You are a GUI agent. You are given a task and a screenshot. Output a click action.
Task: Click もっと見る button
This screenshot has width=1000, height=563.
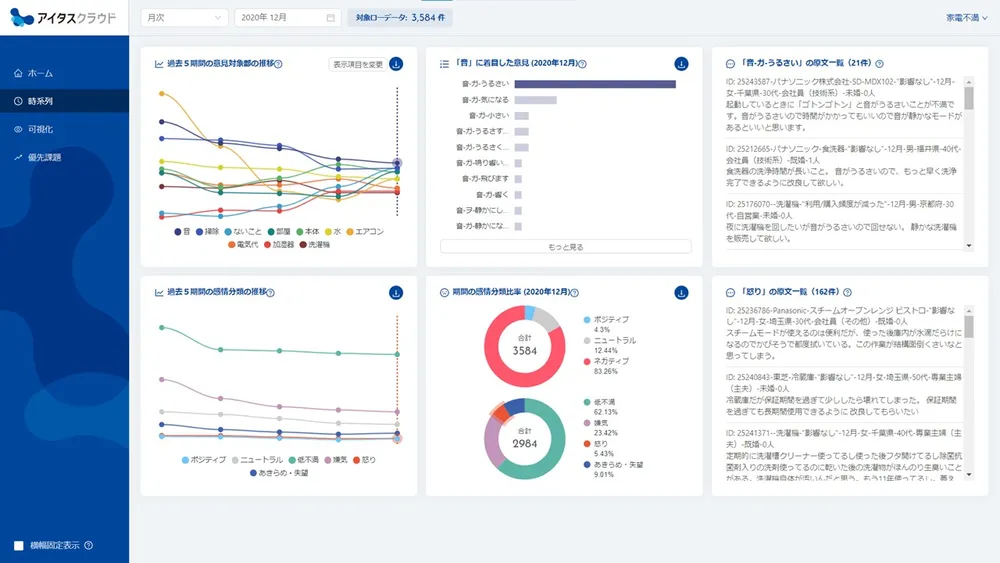(566, 247)
